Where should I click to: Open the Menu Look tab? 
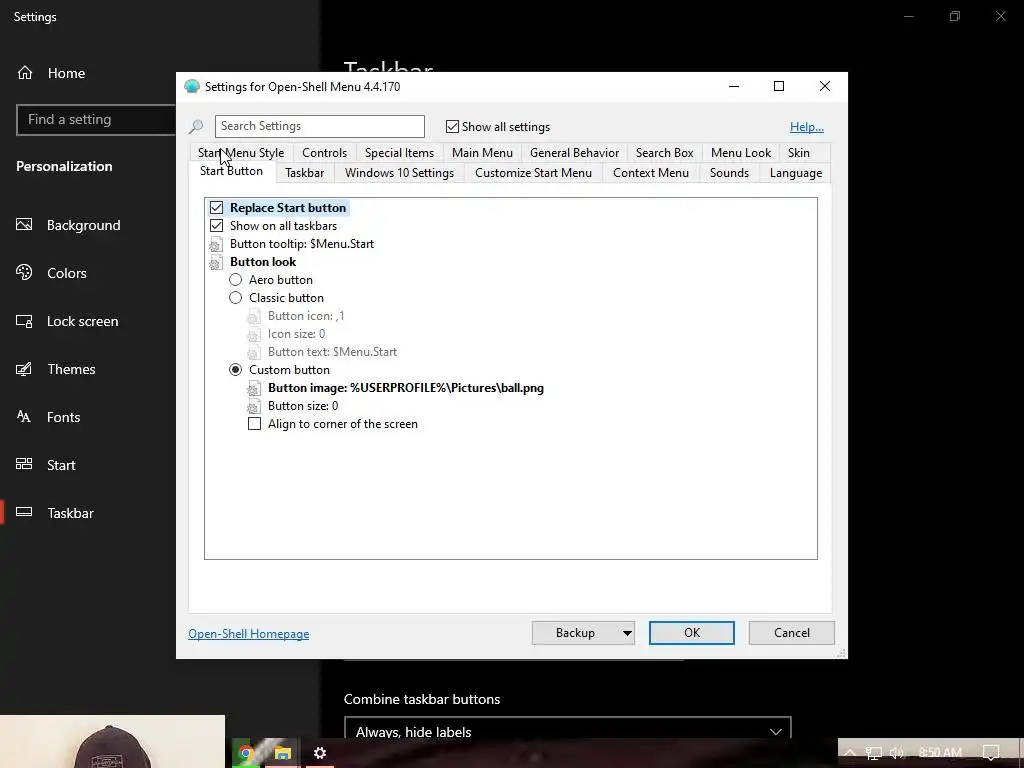[741, 153]
